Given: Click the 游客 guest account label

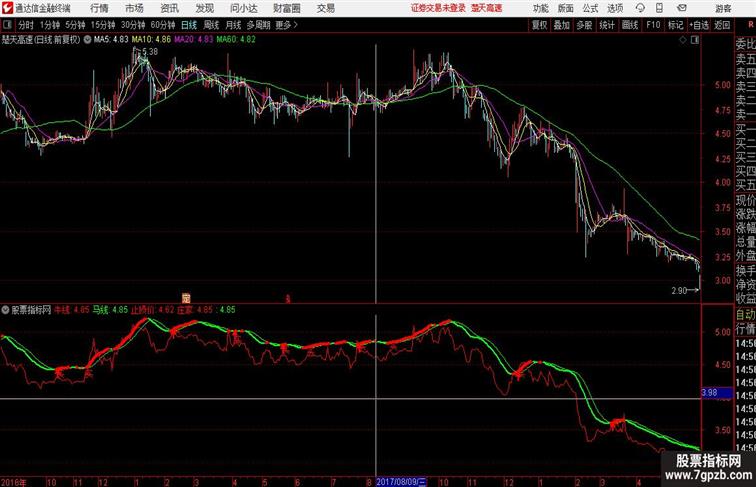Looking at the screenshot, I should click(723, 8).
